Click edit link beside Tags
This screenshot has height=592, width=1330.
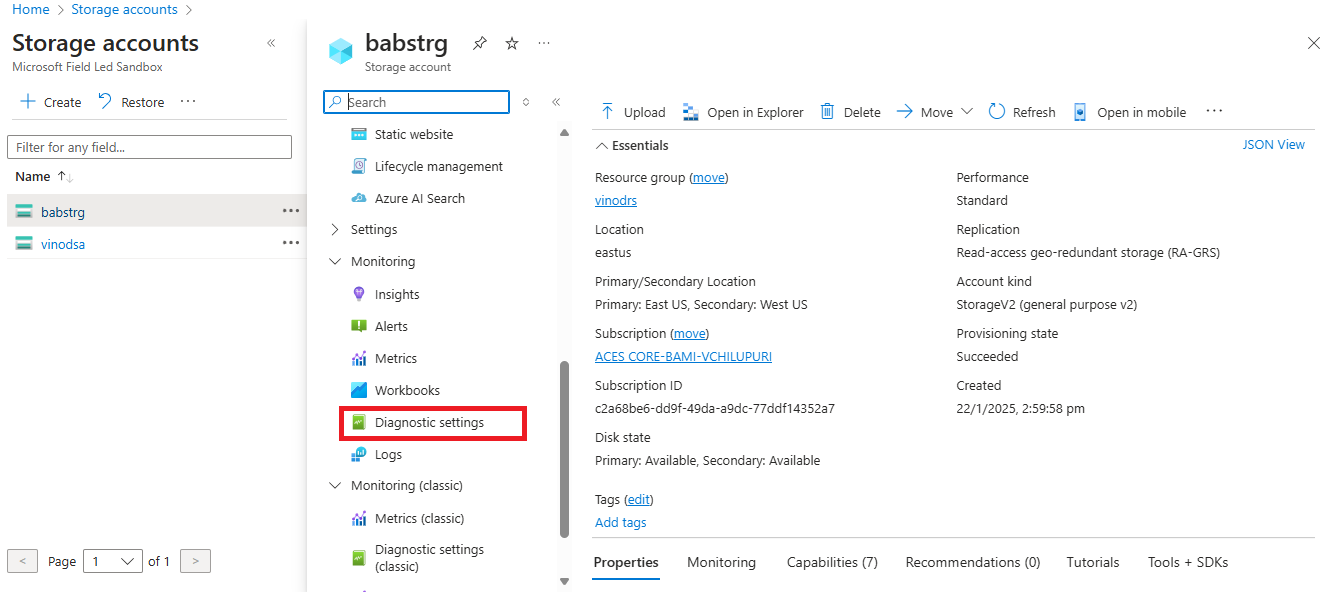point(638,500)
